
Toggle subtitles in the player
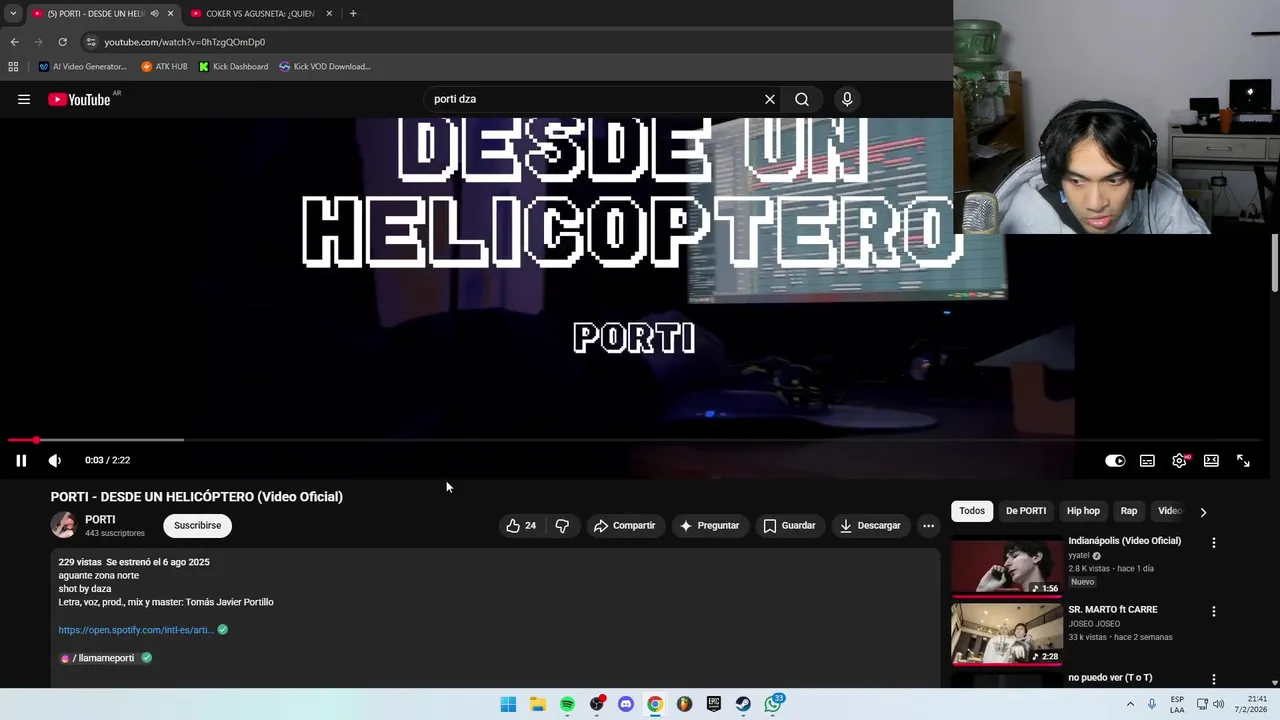pos(1147,460)
